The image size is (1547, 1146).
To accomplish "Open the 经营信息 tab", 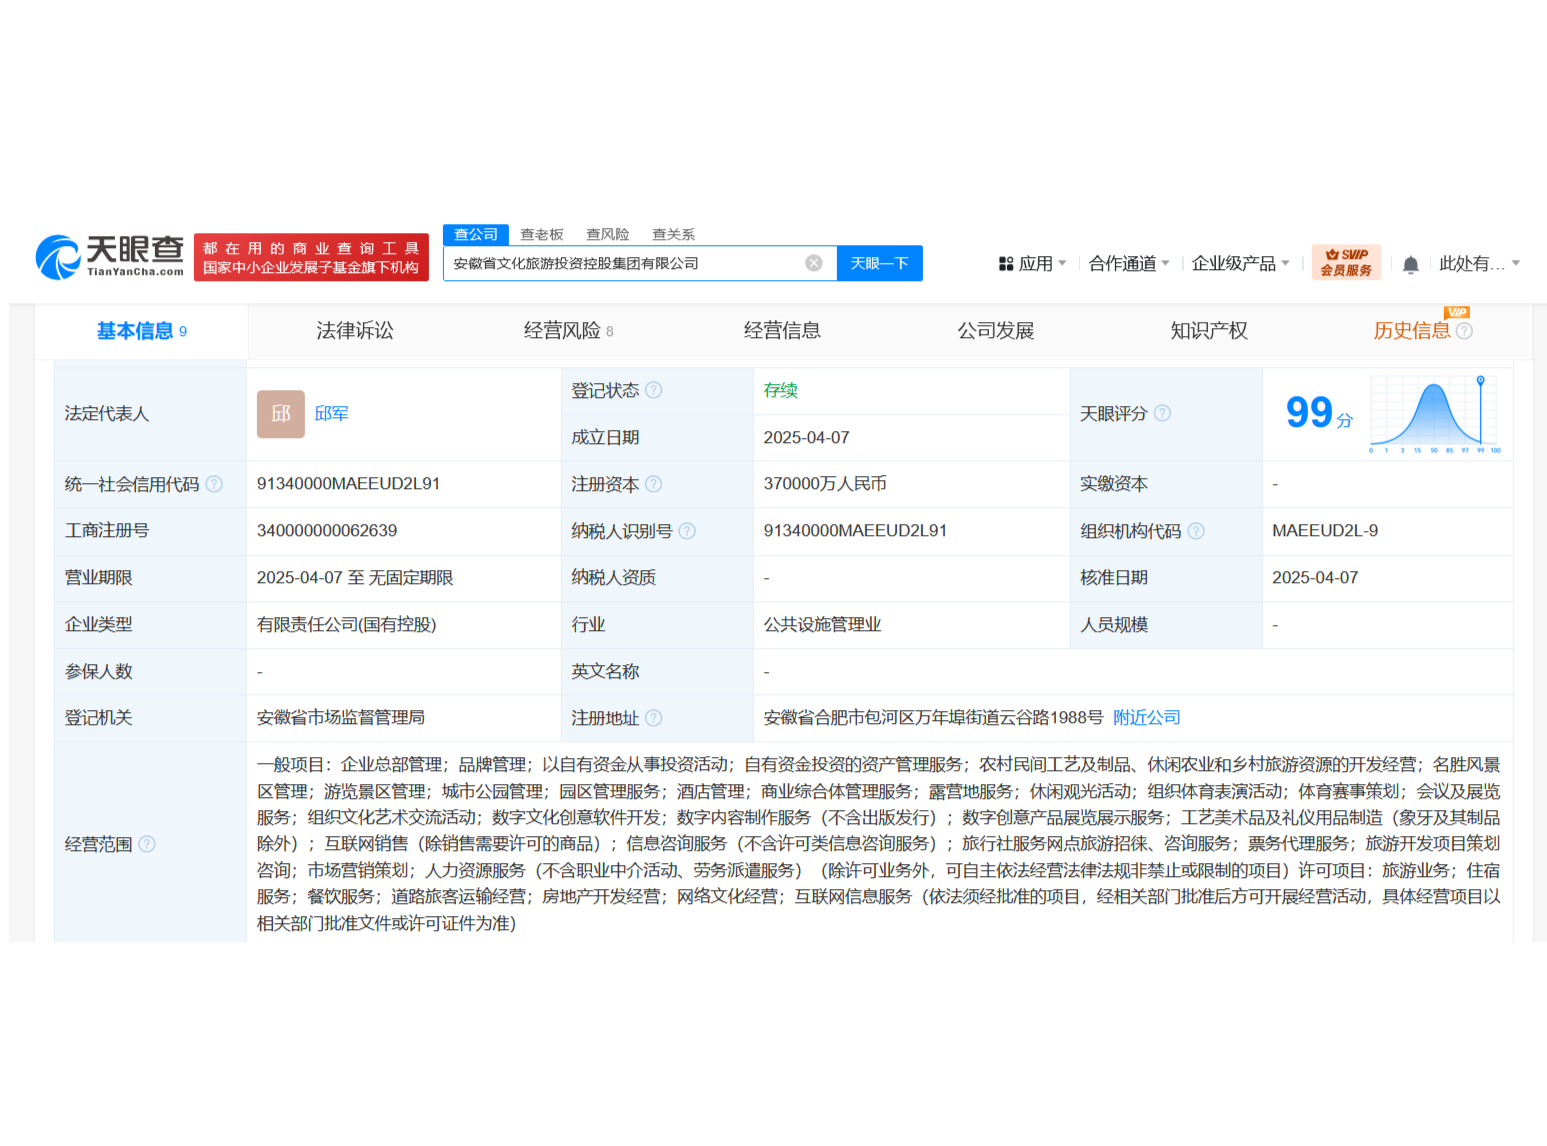I will [x=782, y=331].
